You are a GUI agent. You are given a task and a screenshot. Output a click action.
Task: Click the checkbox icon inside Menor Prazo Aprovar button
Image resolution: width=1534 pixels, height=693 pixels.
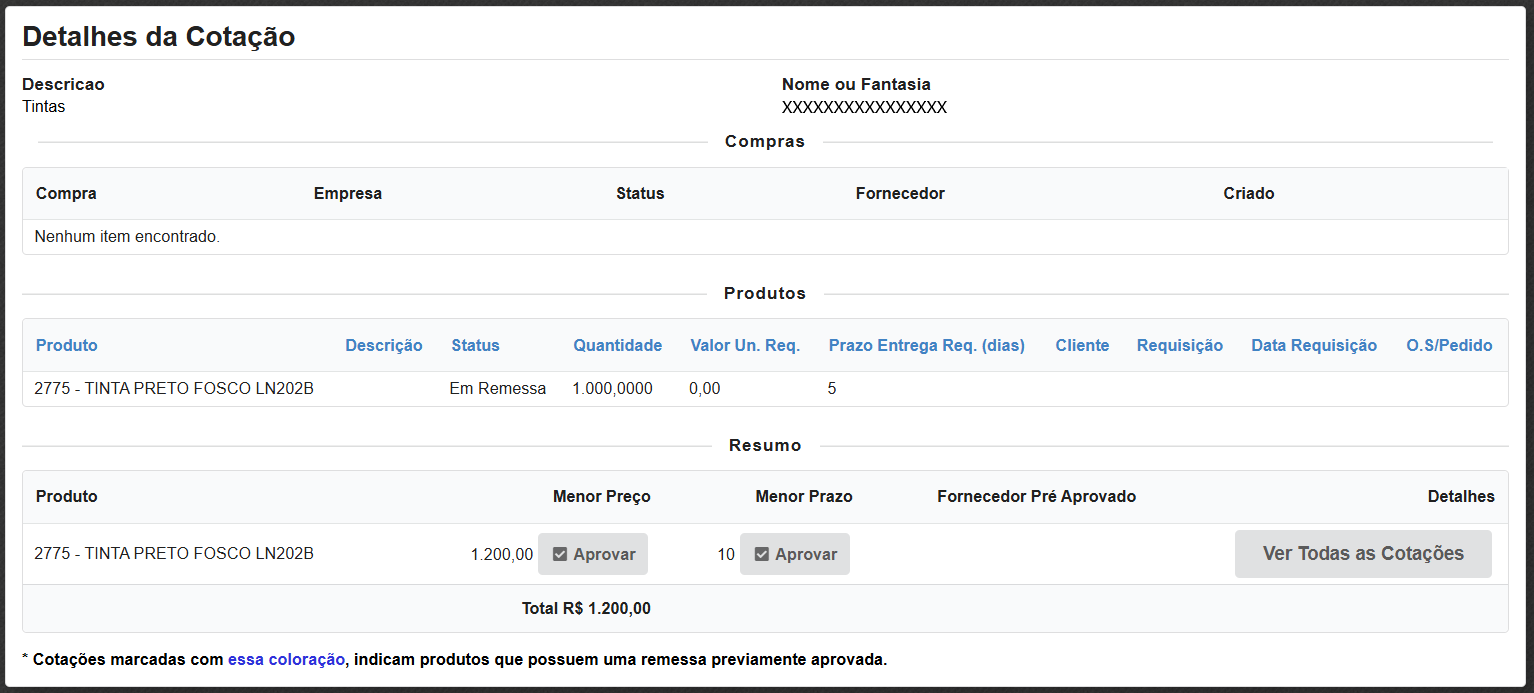pos(763,553)
